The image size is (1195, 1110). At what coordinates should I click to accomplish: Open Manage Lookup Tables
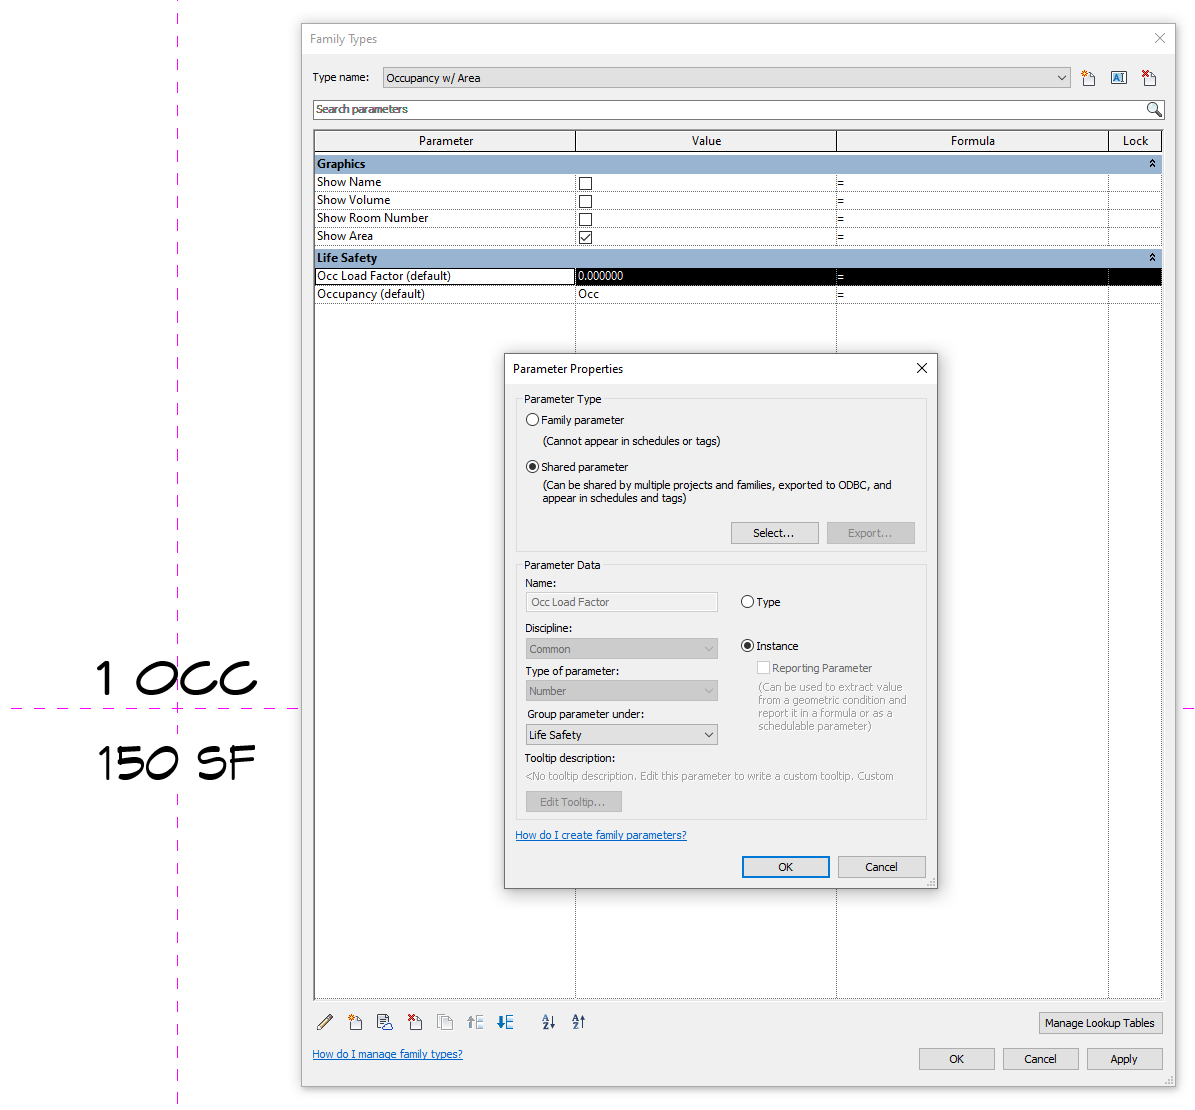coord(1100,1022)
